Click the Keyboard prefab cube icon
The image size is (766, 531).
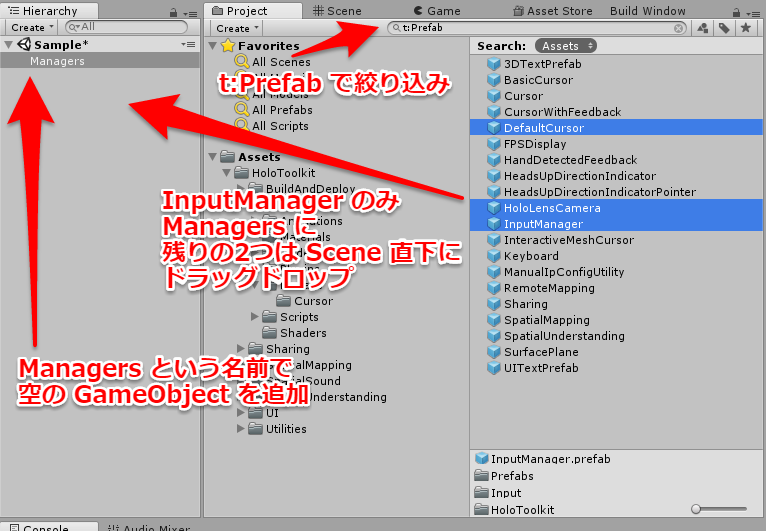click(494, 256)
